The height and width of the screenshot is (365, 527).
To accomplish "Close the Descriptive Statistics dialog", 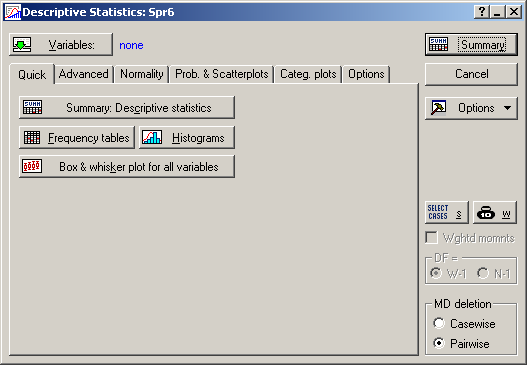I will 514,12.
